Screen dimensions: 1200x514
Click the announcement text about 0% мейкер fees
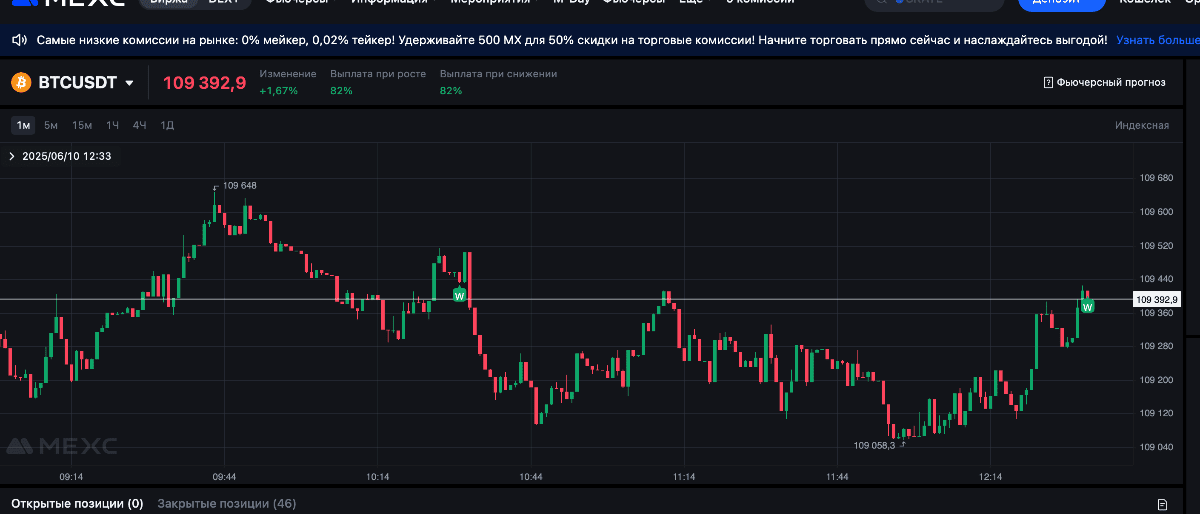[x=572, y=41]
